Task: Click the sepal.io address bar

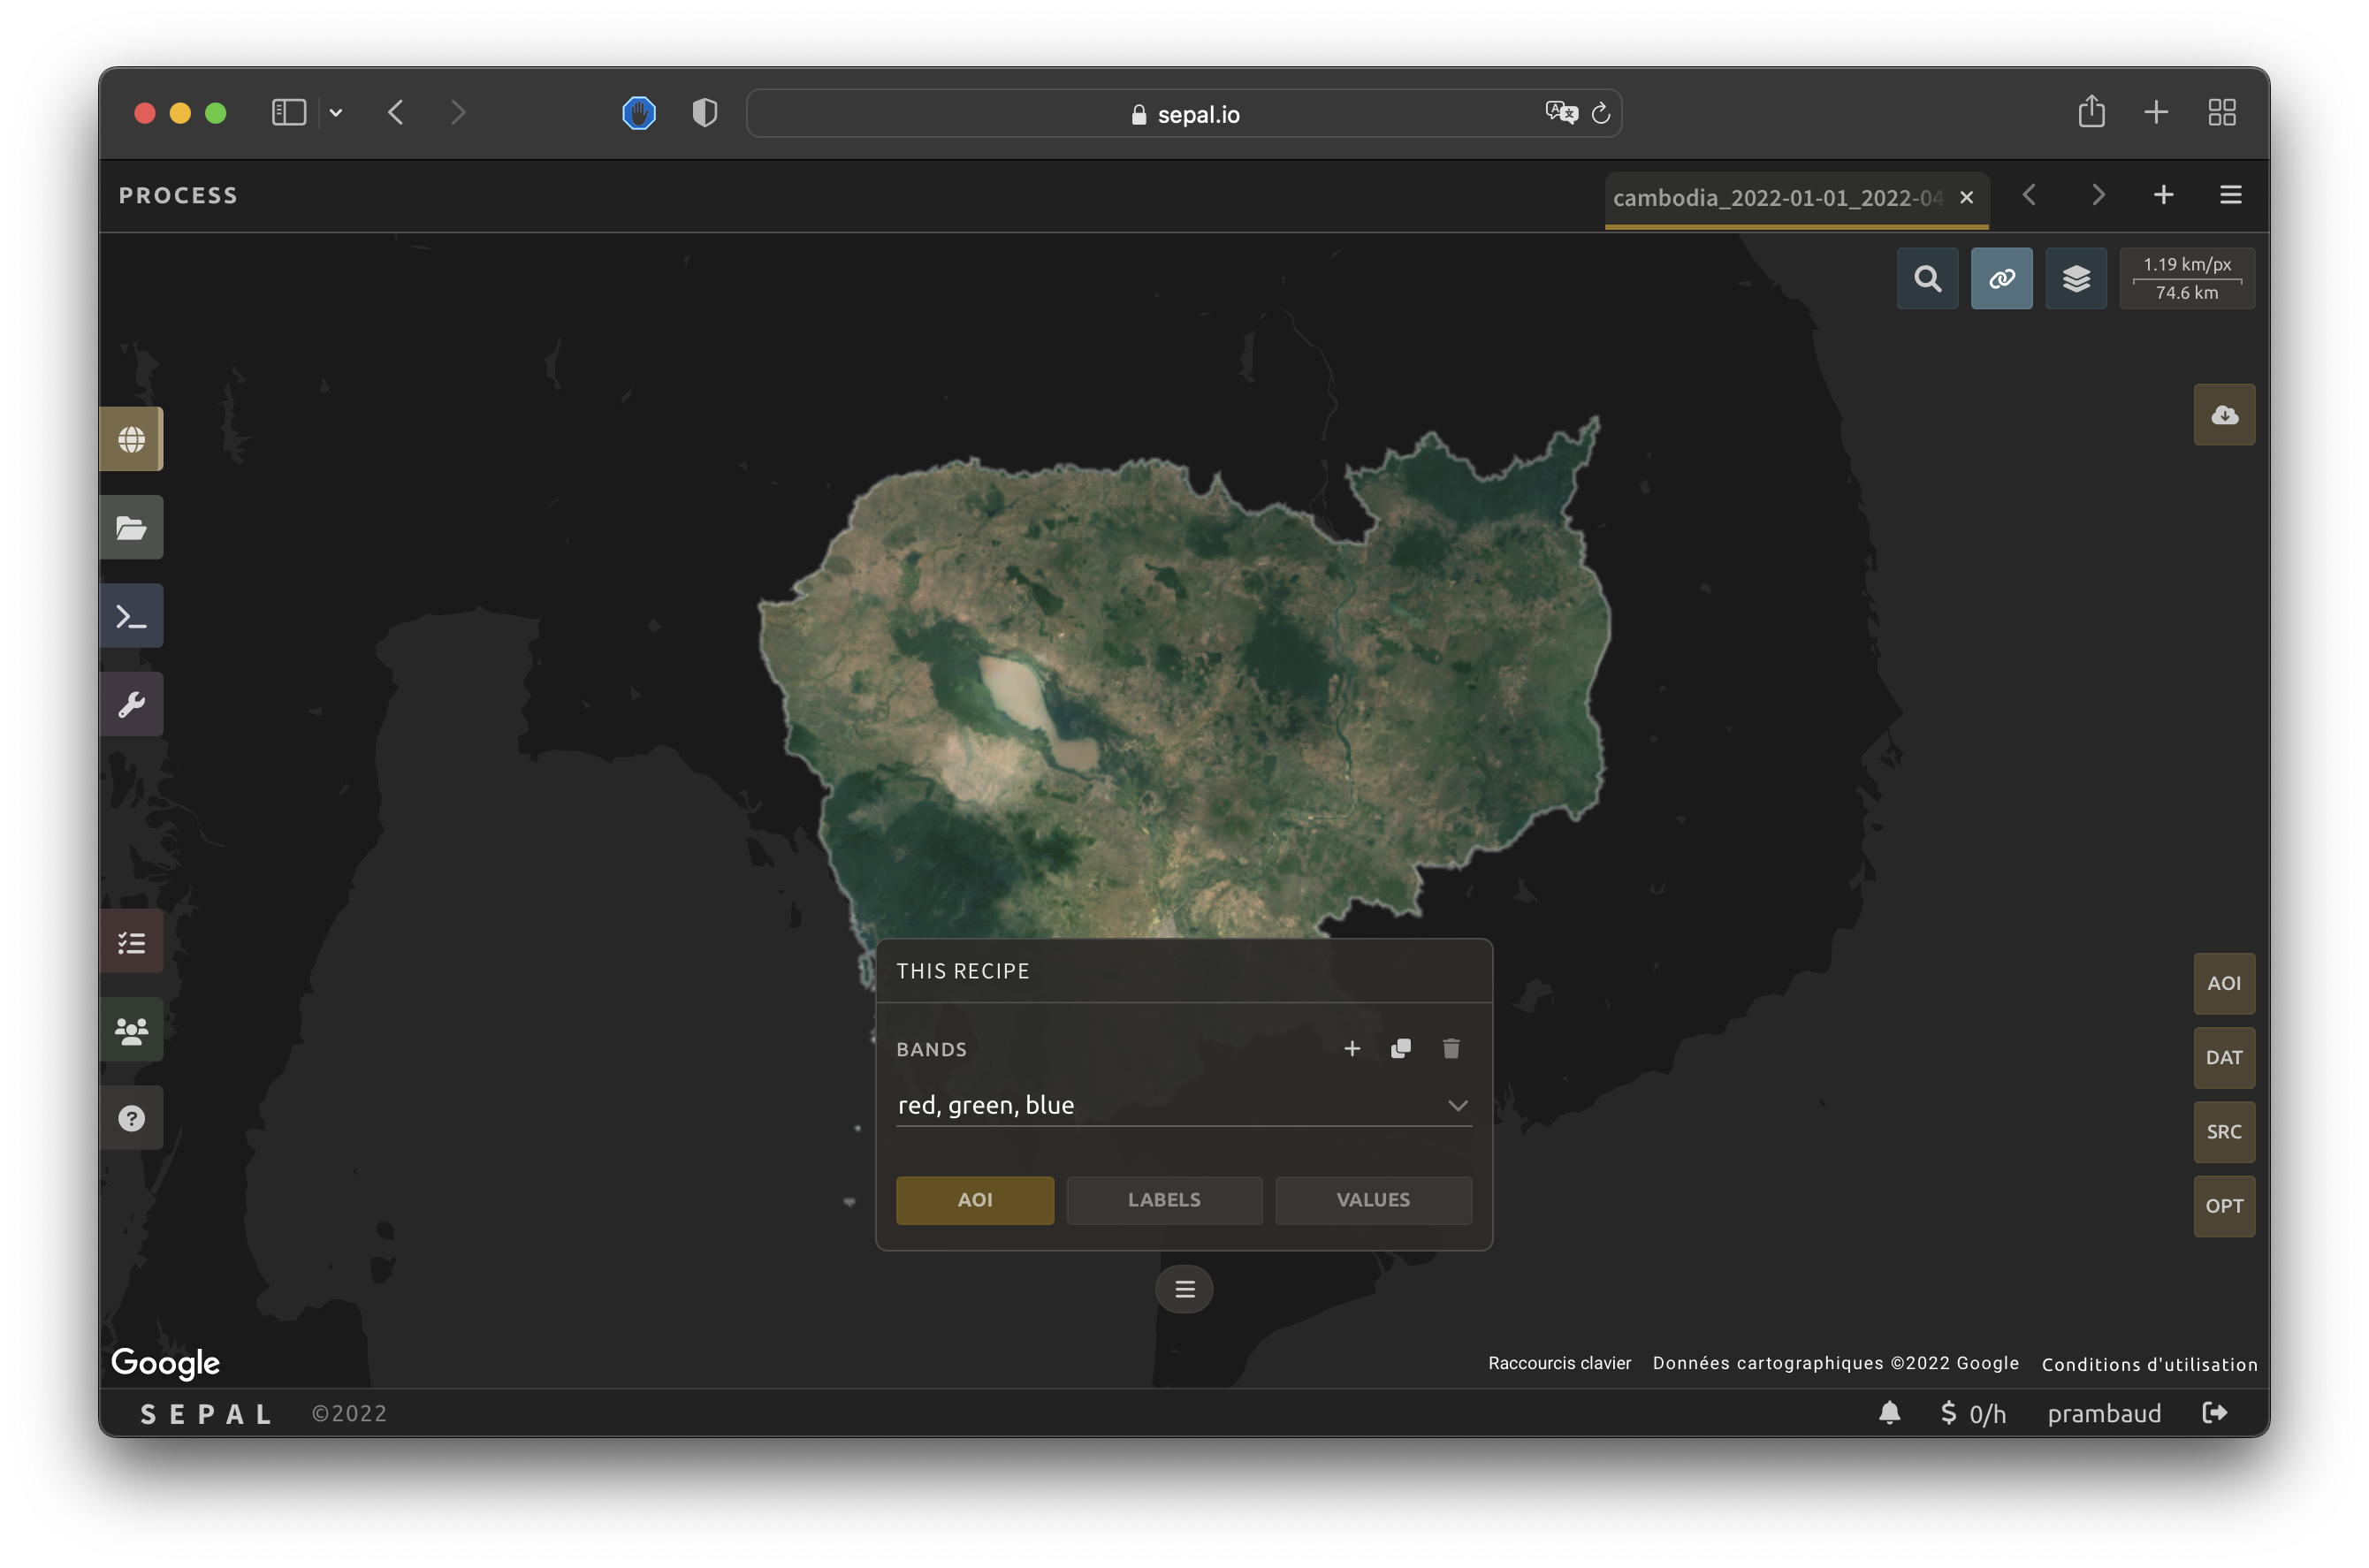Action: coord(1184,114)
